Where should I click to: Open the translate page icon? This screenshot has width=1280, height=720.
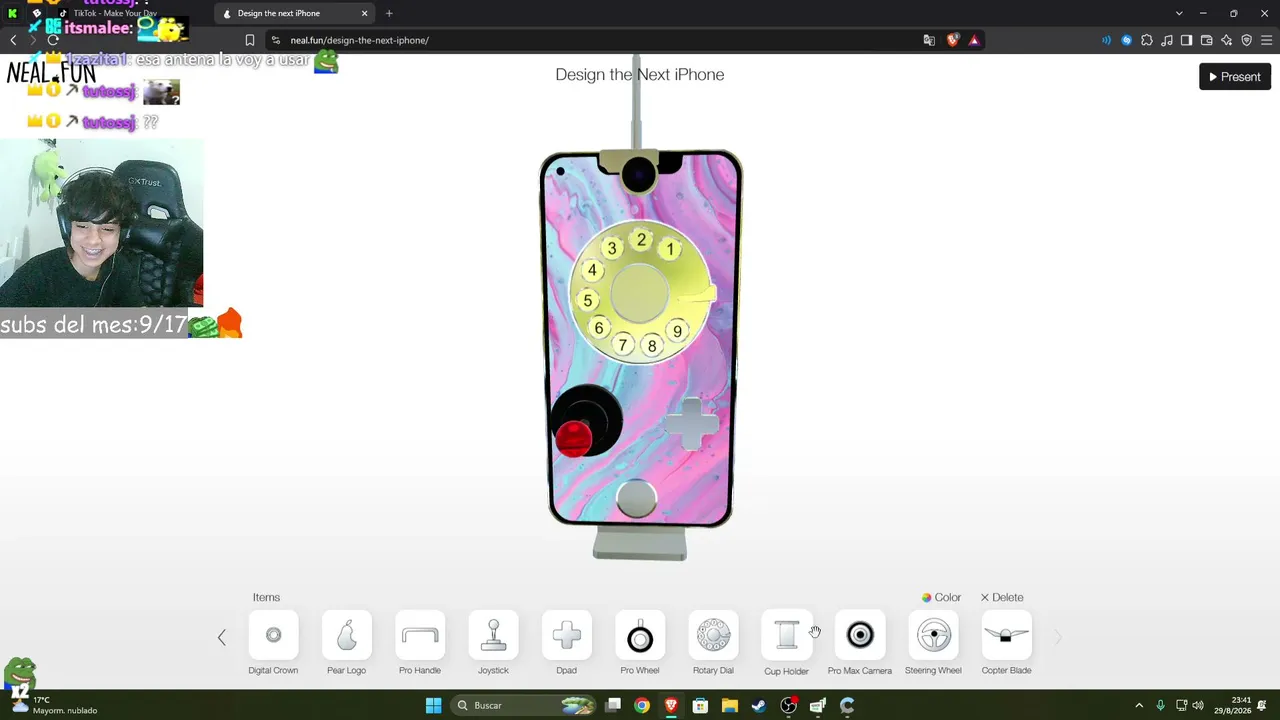click(x=929, y=40)
